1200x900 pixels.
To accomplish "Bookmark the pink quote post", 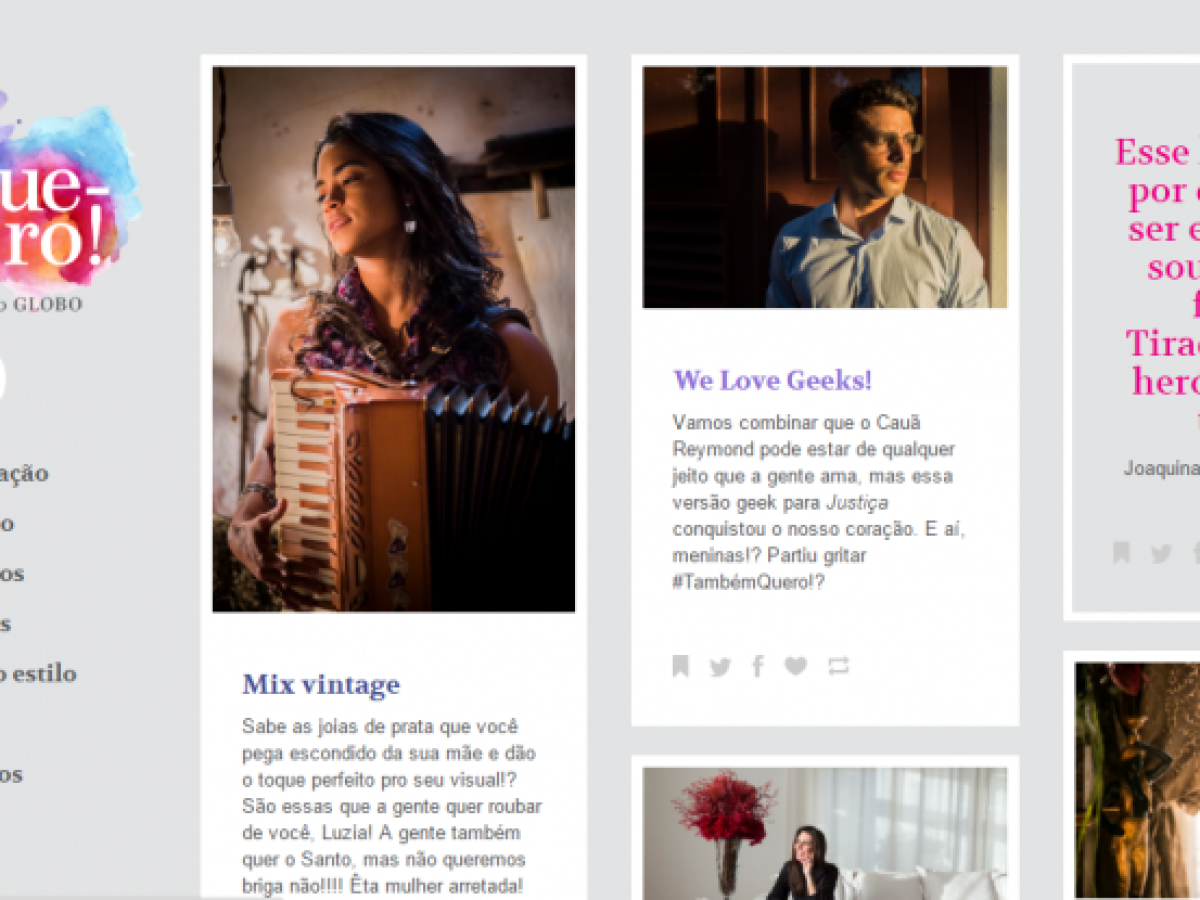I will coord(1121,553).
